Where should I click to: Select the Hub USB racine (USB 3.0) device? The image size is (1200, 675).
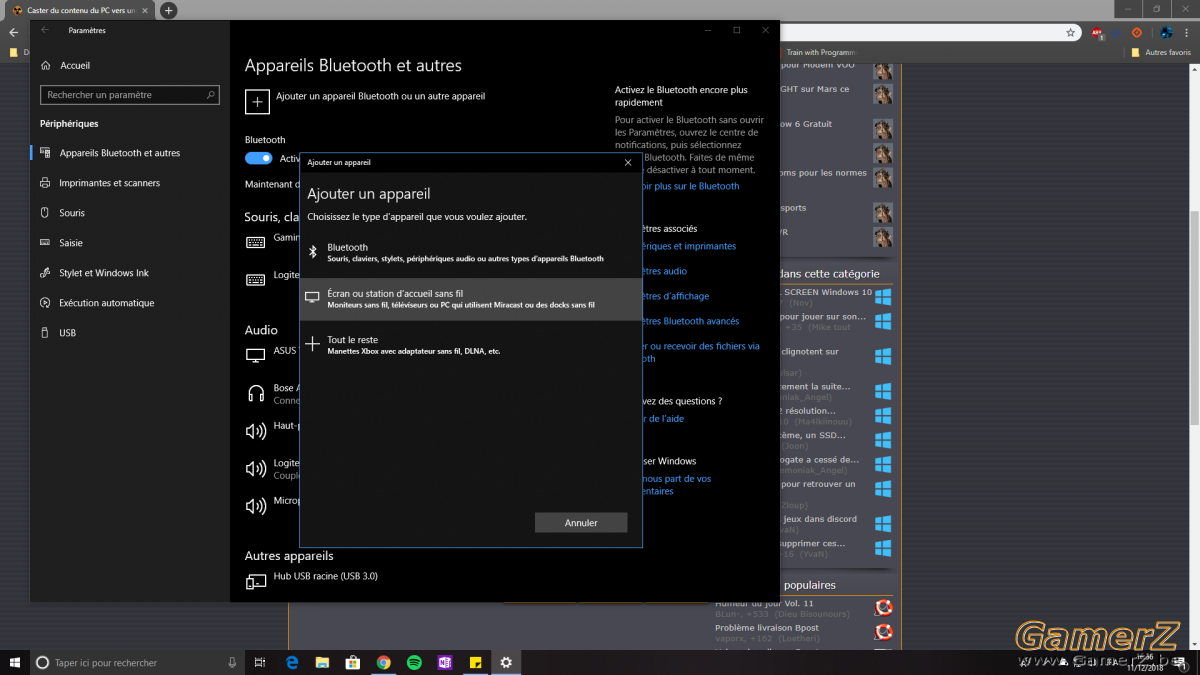coord(325,577)
